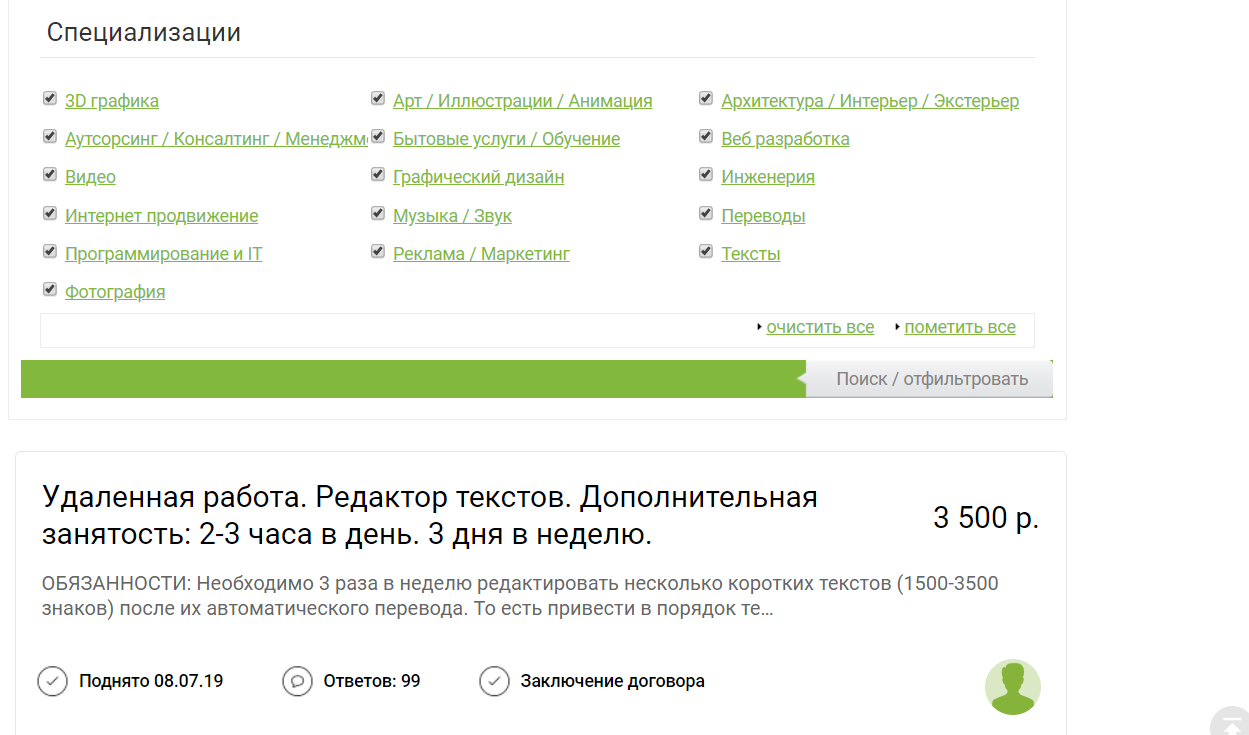Uncheck the "Переводы" checkbox
Viewport: 1249px width, 735px height.
point(706,212)
